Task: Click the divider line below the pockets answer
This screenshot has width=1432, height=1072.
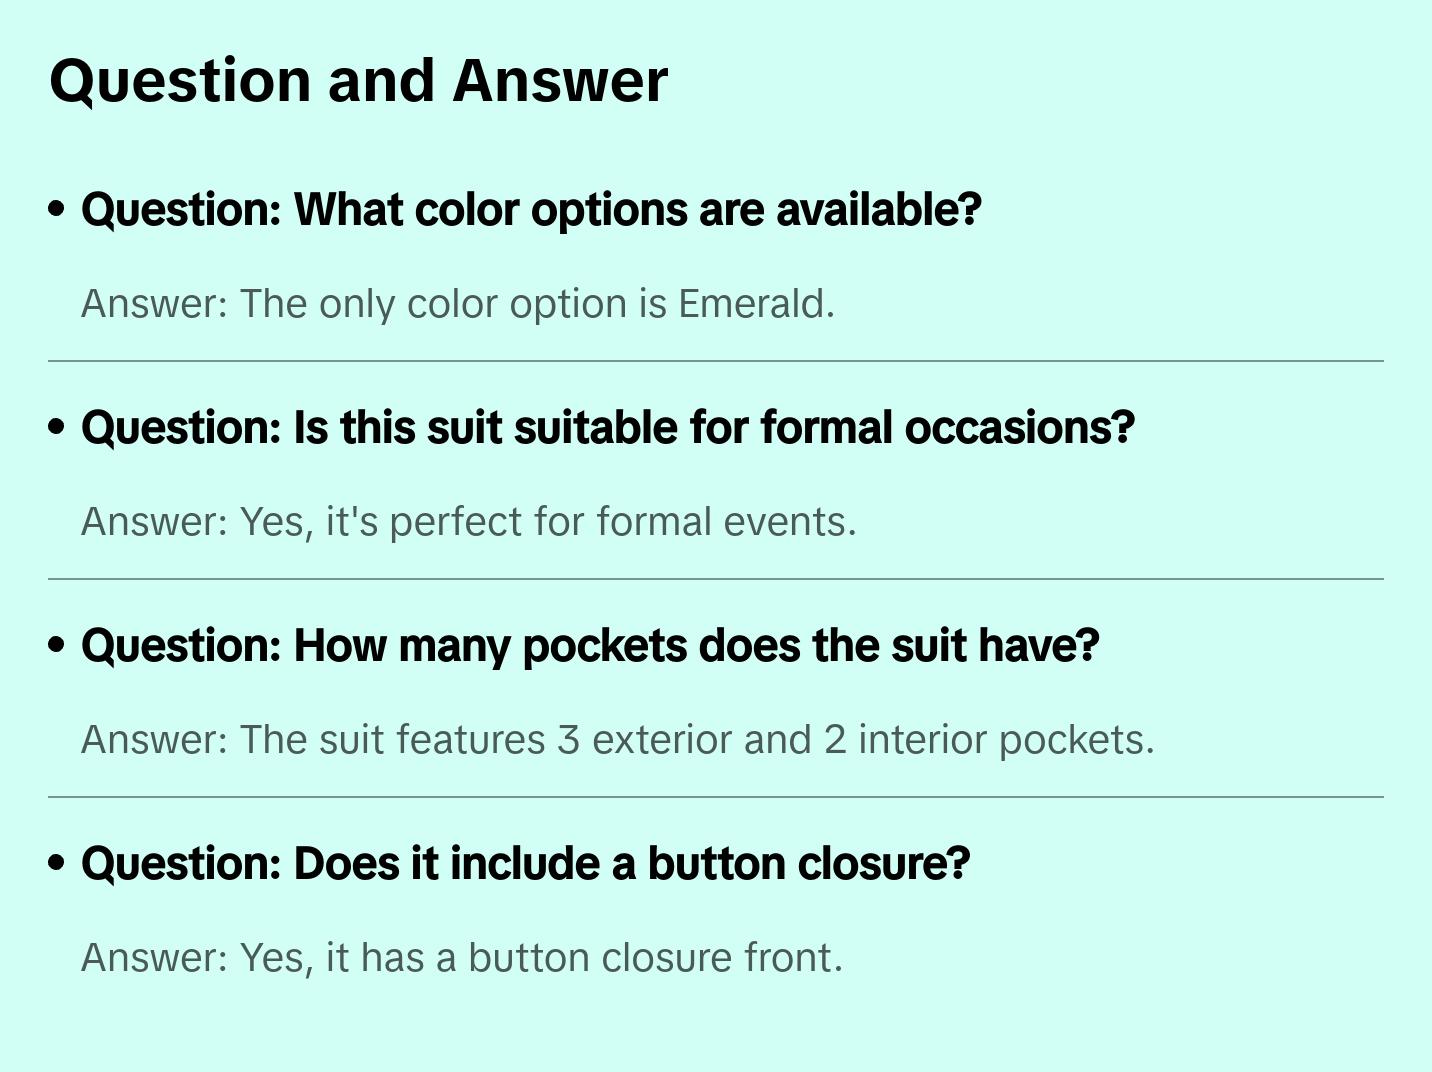Action: pyautogui.click(x=716, y=797)
